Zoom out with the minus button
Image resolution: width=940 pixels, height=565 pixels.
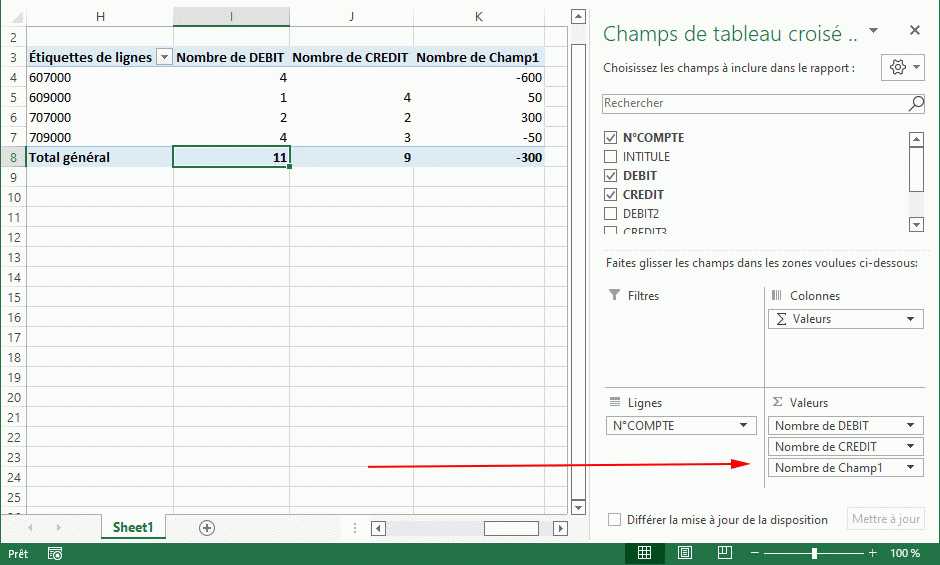(x=755, y=553)
